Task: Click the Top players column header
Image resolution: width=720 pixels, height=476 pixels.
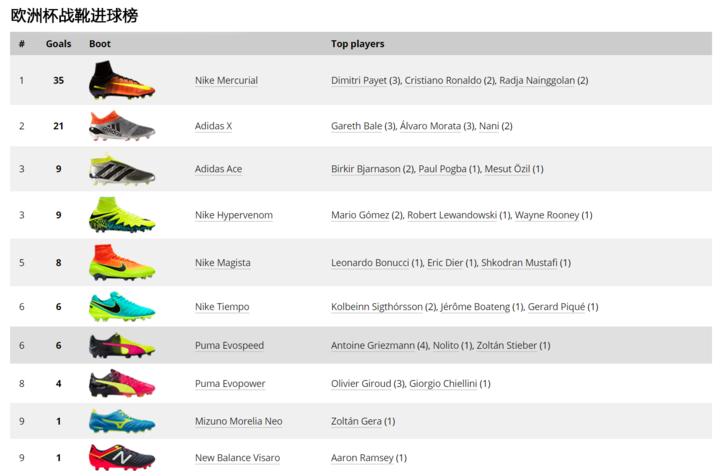Action: click(357, 44)
